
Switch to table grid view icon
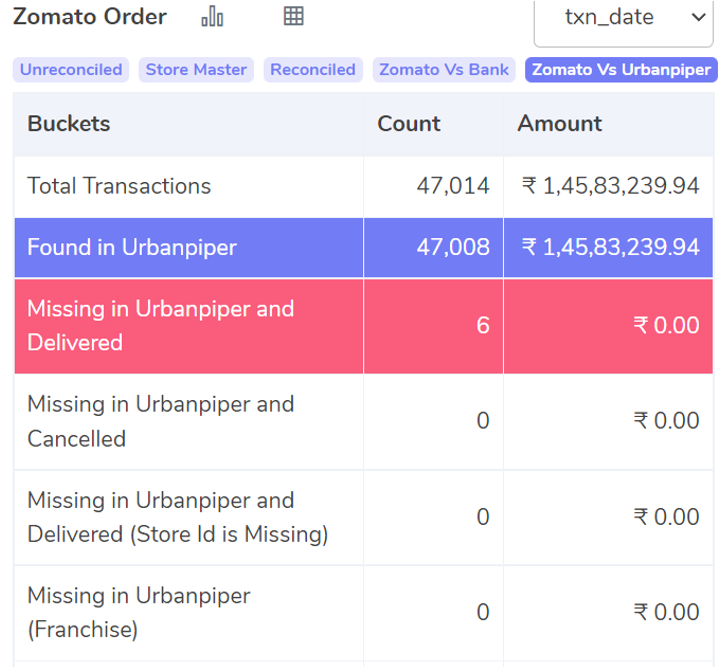pos(293,16)
